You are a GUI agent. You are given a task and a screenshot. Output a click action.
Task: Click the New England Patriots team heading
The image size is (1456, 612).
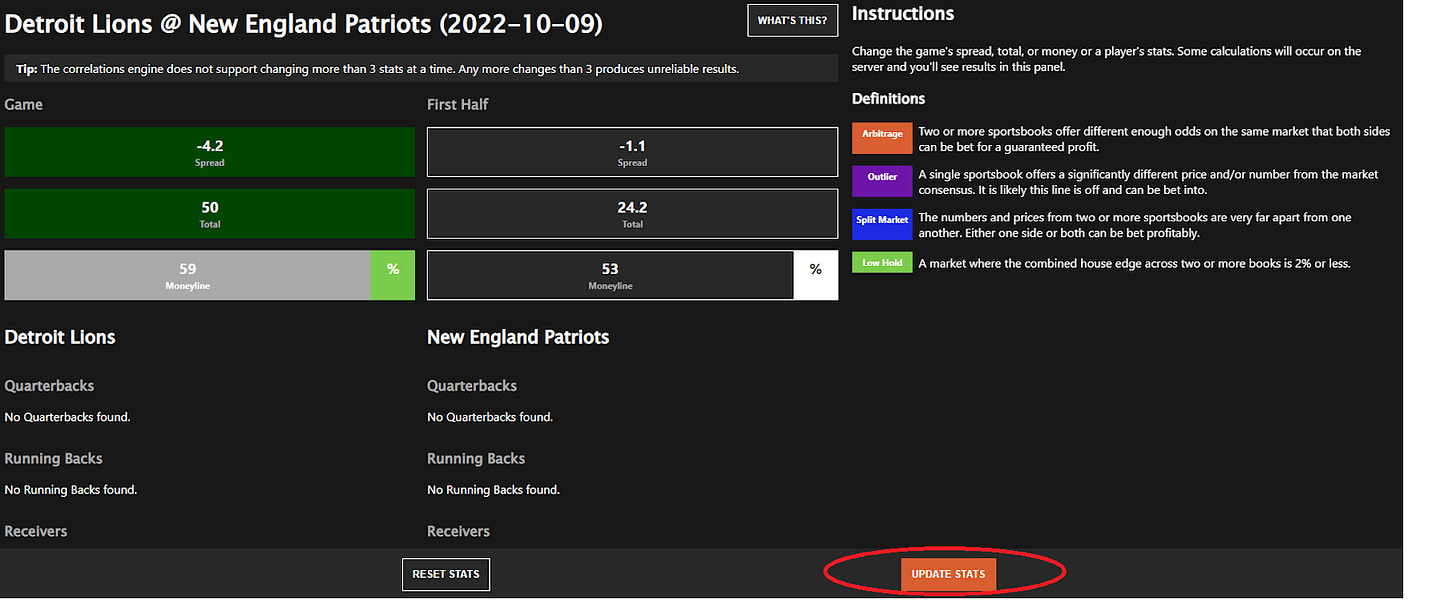coord(518,337)
